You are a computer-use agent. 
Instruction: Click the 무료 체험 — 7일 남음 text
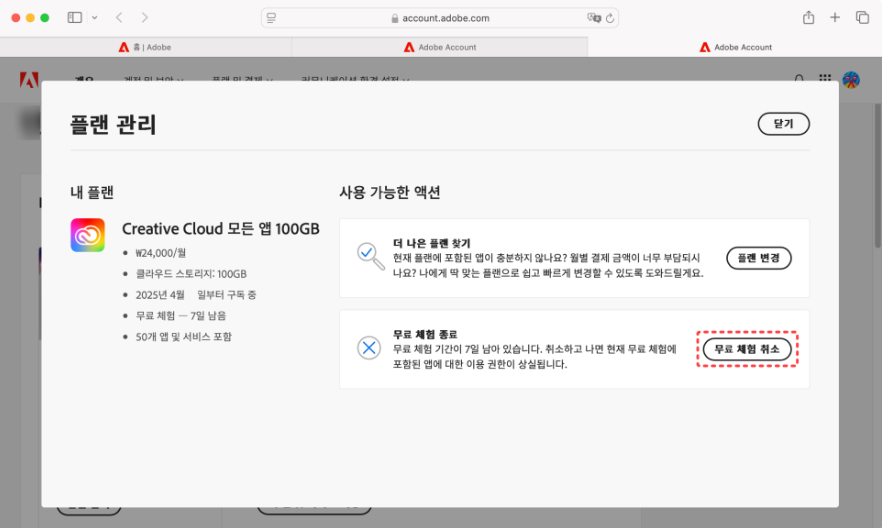[181, 315]
